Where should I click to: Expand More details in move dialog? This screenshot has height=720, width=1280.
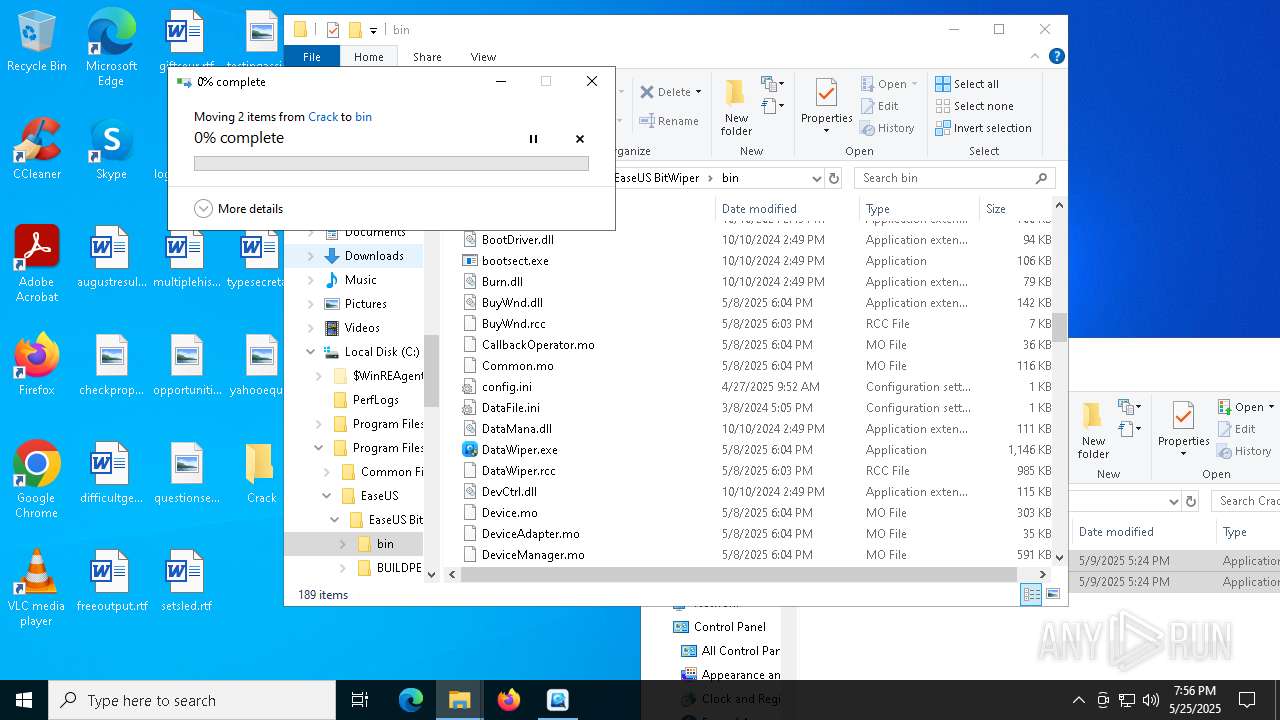tap(239, 209)
